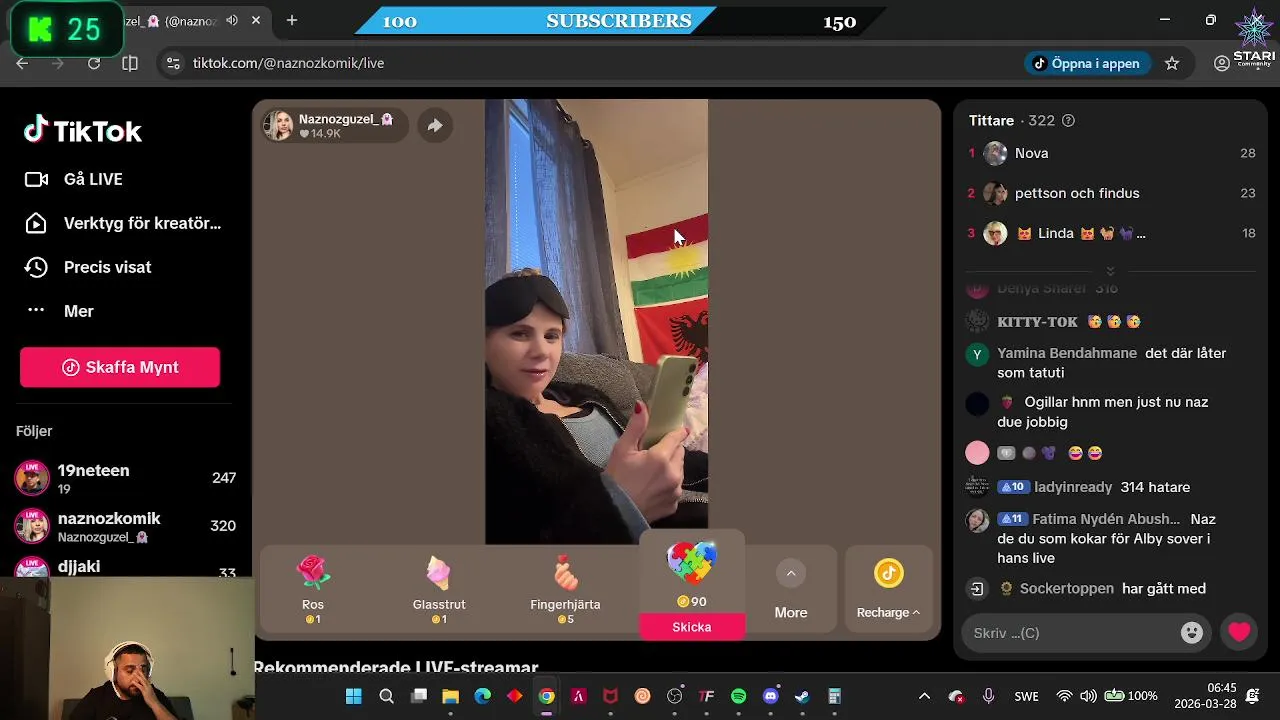Viewport: 1280px width, 720px height.
Task: Open the Recharge coins dropdown
Action: click(888, 589)
